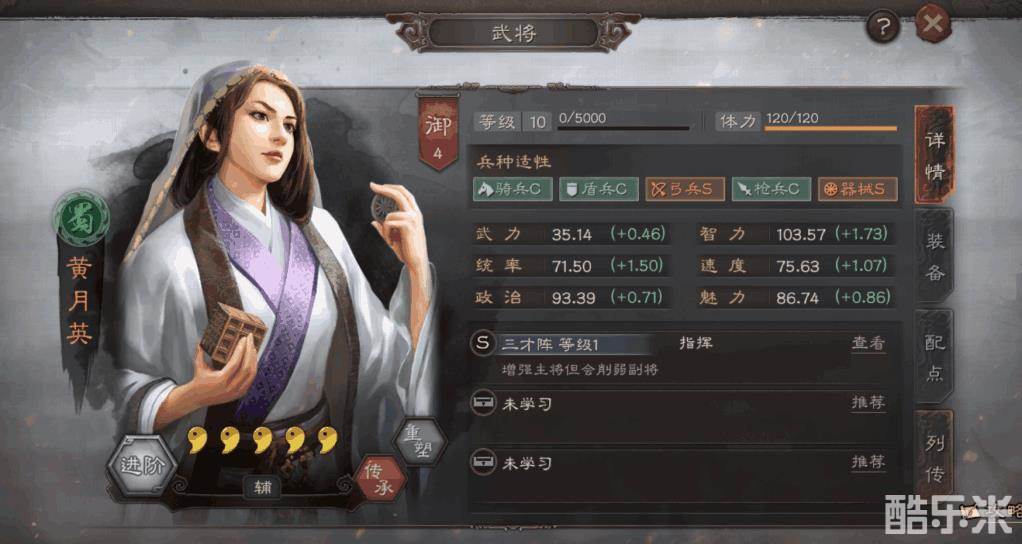
Task: Click 推荐 on the first unlearned slot
Action: [868, 403]
